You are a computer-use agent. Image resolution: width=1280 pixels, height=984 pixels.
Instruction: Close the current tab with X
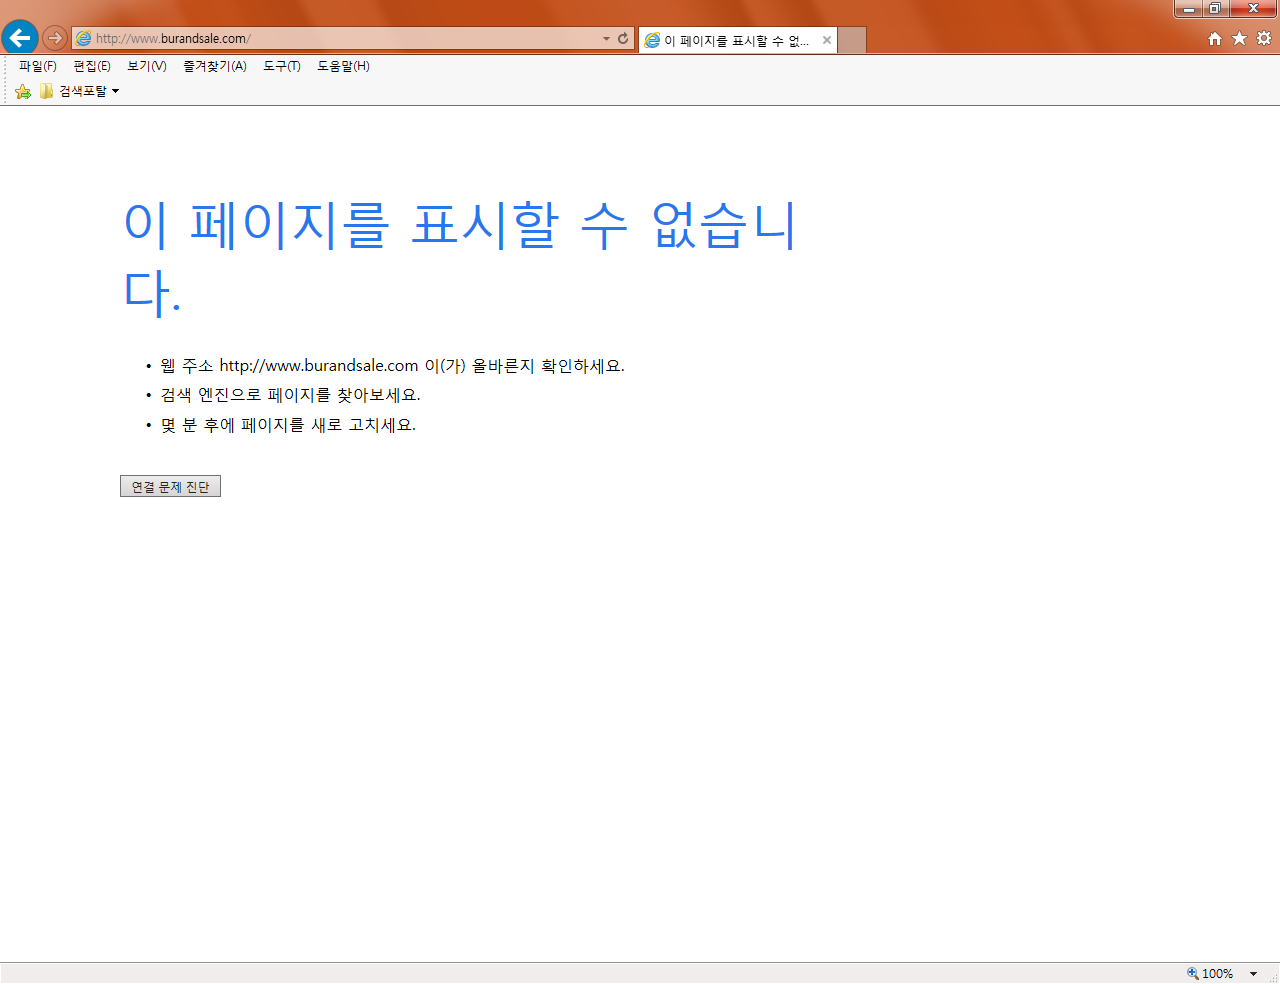[827, 40]
